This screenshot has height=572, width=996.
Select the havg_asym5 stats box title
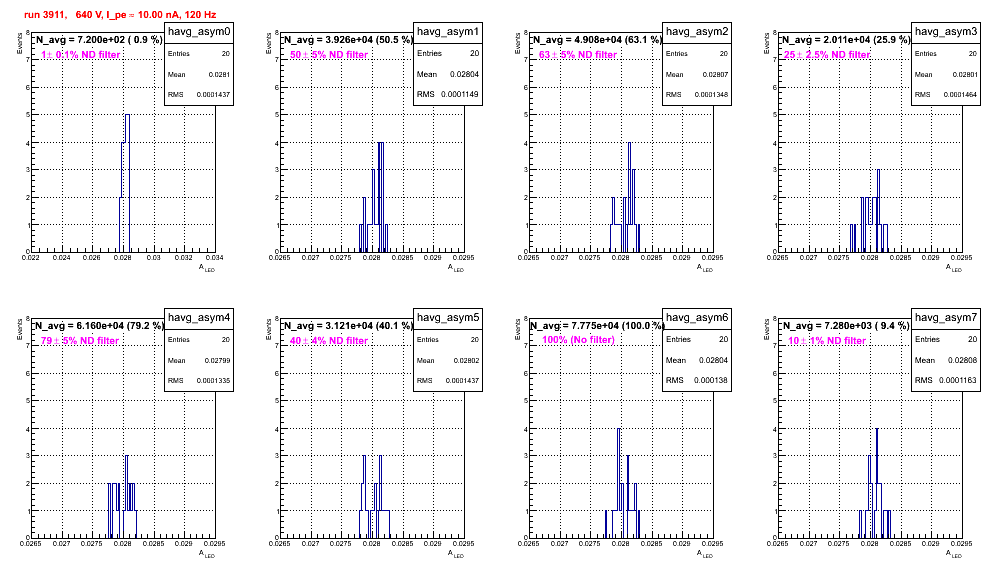click(448, 317)
